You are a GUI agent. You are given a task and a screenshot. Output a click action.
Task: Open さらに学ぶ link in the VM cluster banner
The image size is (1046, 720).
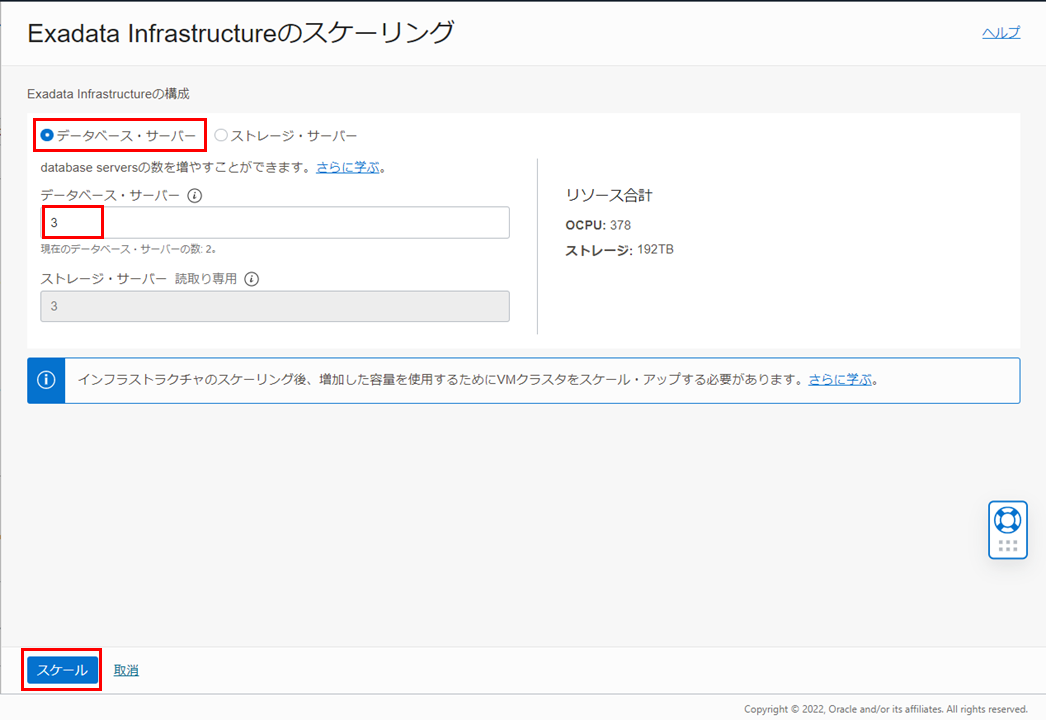point(840,380)
